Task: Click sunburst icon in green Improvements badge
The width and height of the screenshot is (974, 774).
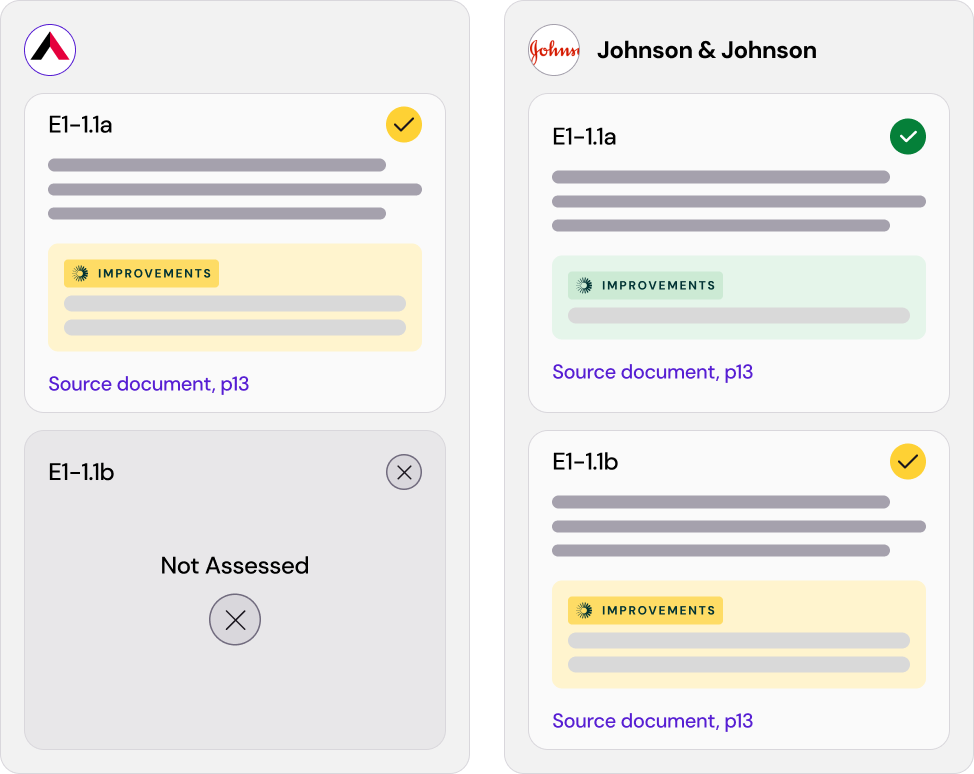Action: (x=585, y=286)
